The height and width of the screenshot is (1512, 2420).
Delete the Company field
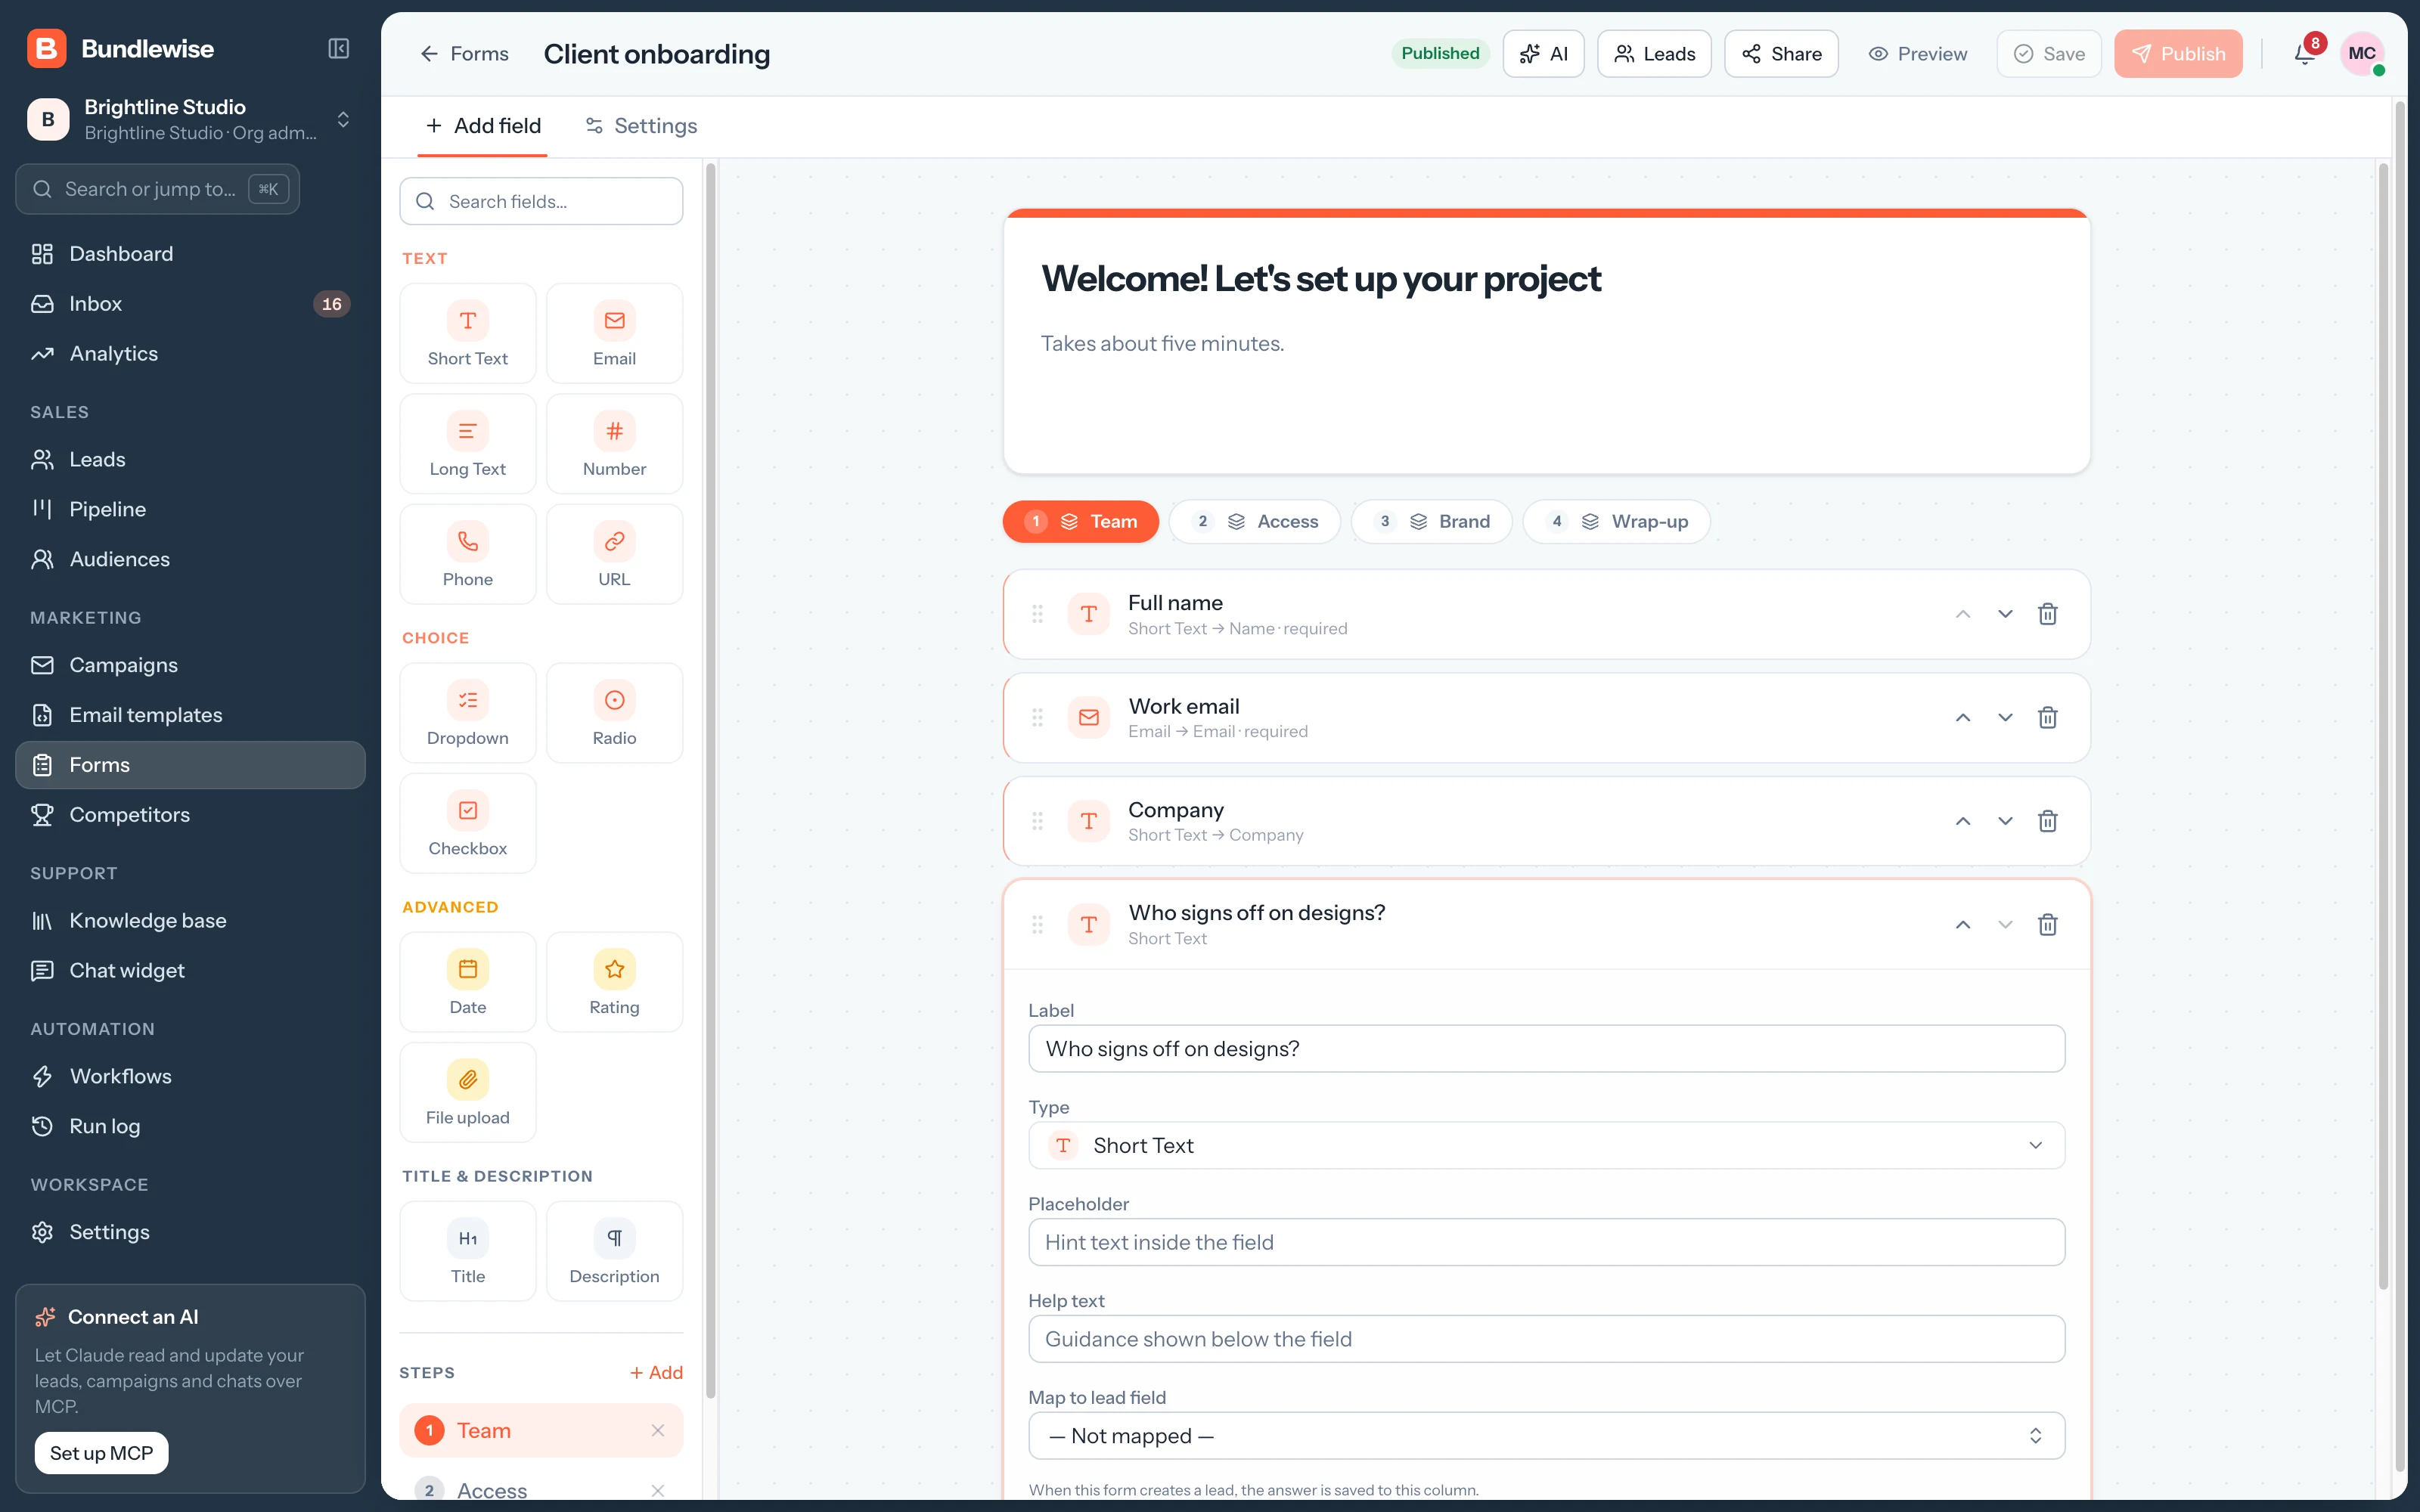pyautogui.click(x=2047, y=821)
